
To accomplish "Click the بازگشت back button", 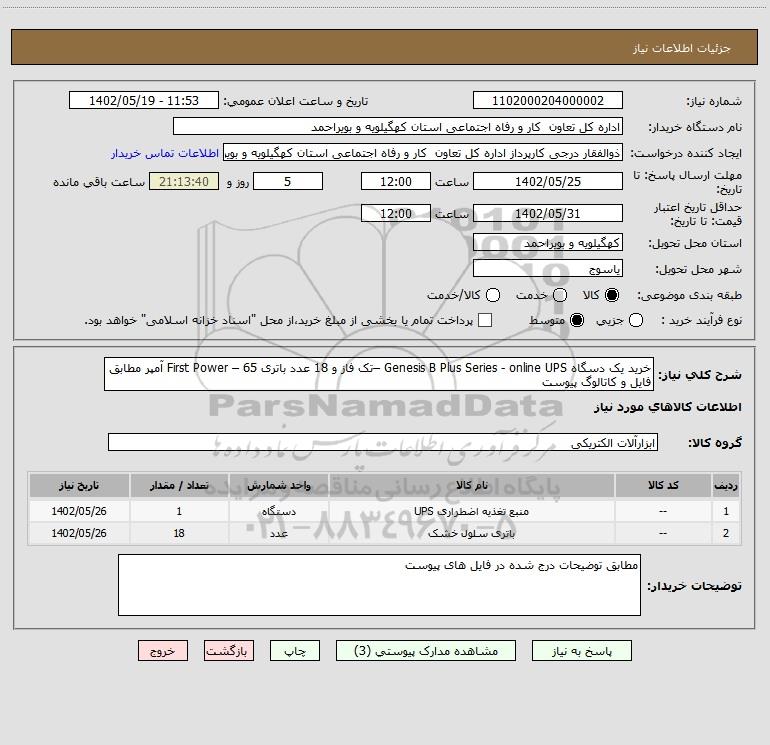I will pos(229,651).
